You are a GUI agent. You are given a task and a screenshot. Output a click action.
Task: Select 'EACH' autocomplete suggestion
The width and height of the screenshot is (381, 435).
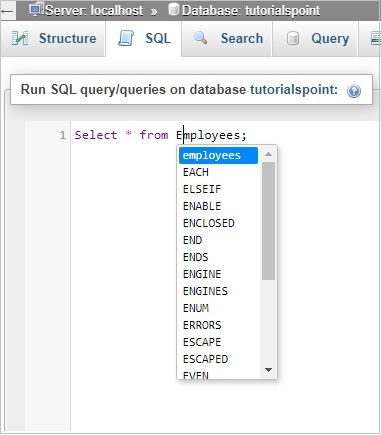click(218, 172)
